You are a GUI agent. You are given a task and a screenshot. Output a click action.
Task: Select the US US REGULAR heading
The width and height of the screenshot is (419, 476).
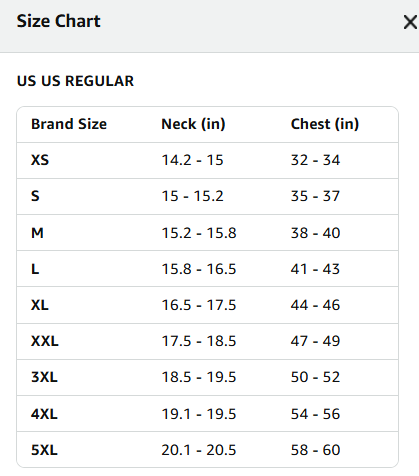click(x=75, y=81)
